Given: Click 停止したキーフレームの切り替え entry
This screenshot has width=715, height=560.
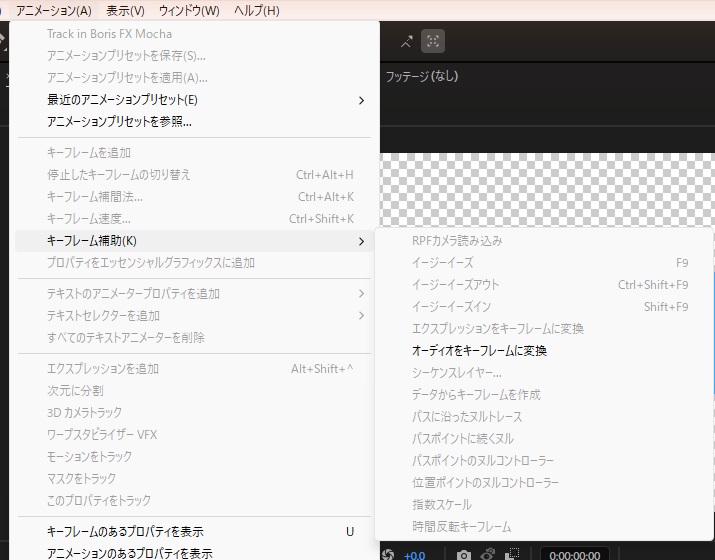Looking at the screenshot, I should 194,175.
